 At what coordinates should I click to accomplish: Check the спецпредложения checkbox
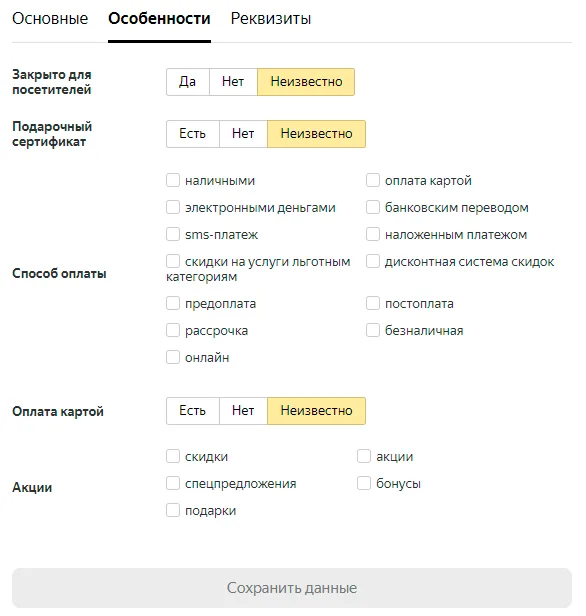pos(173,483)
